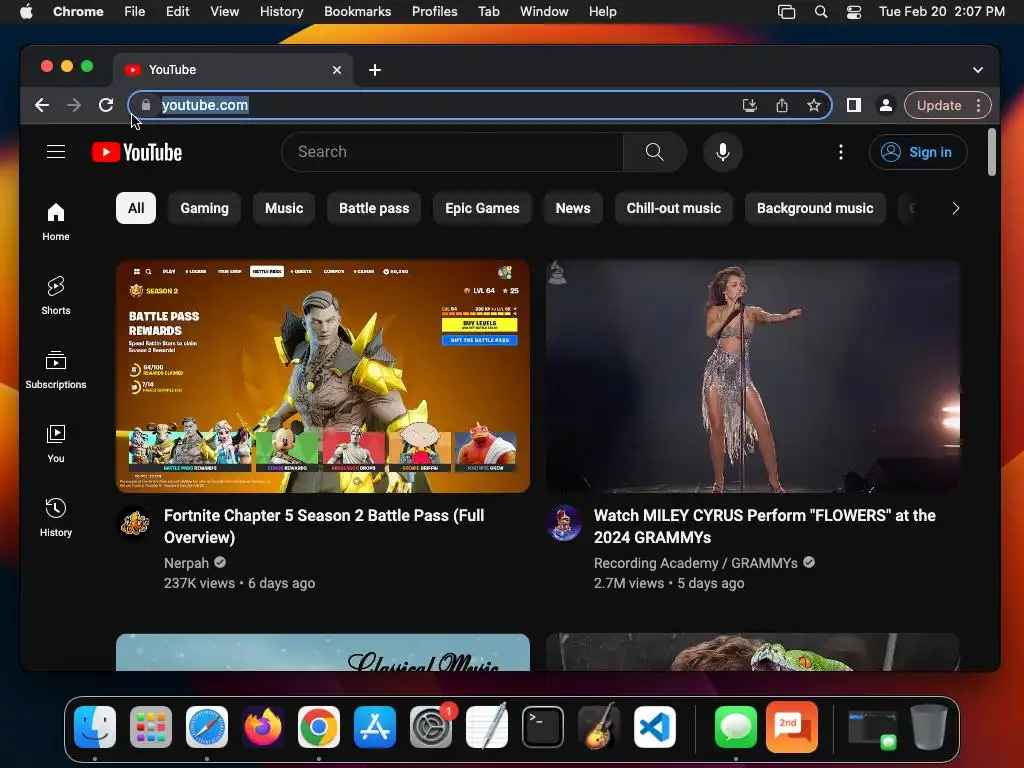The width and height of the screenshot is (1024, 768).
Task: Click the YouTube logo
Action: tap(137, 152)
